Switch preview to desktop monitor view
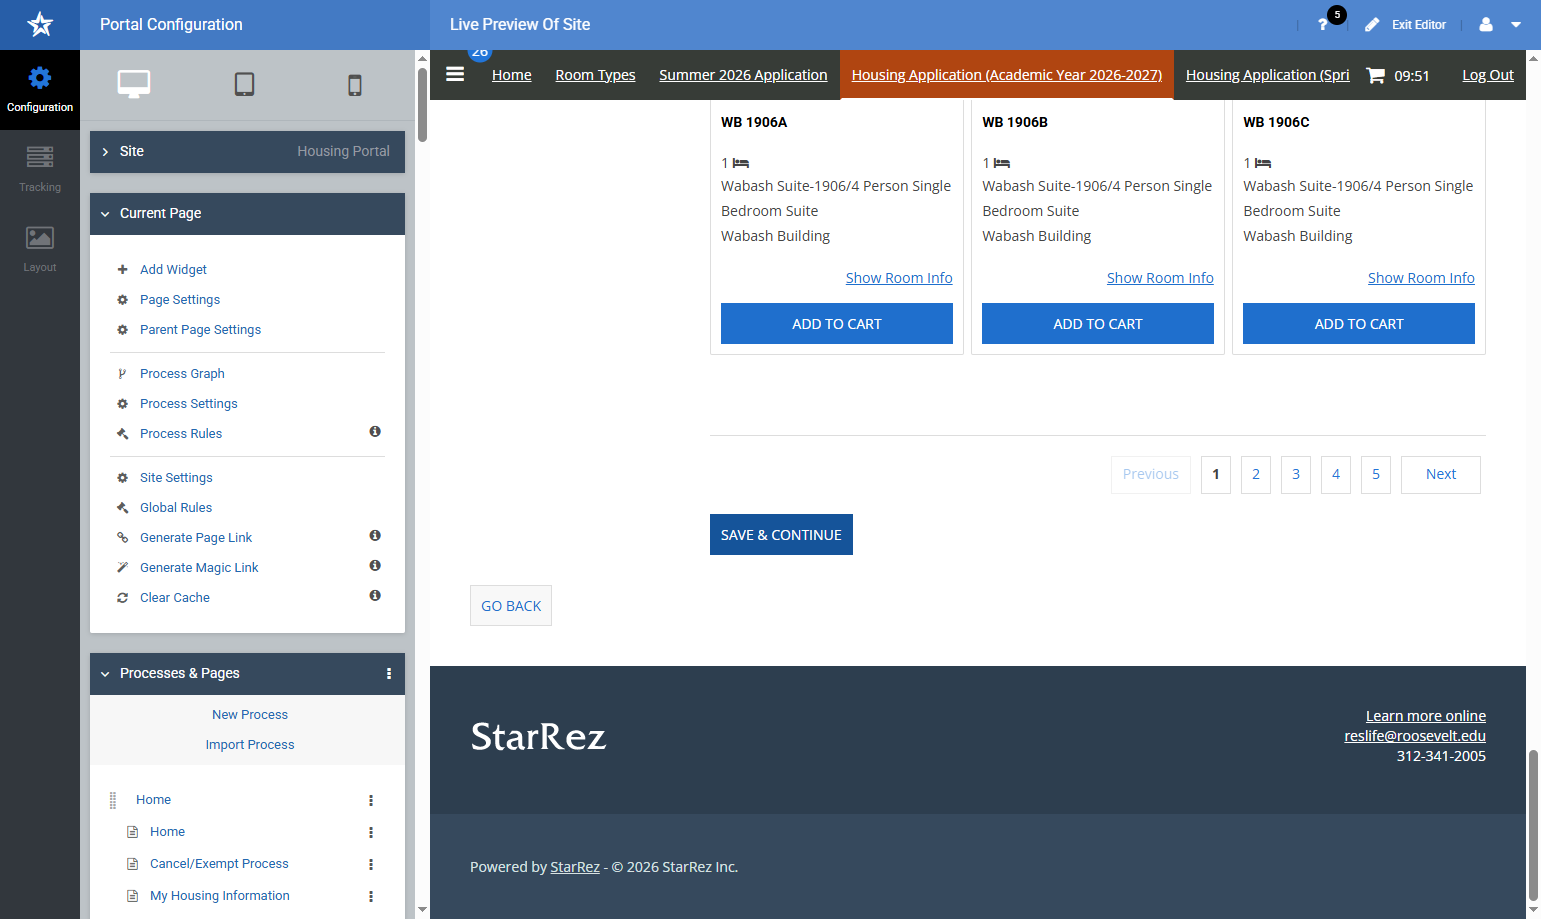Viewport: 1541px width, 919px height. 134,84
